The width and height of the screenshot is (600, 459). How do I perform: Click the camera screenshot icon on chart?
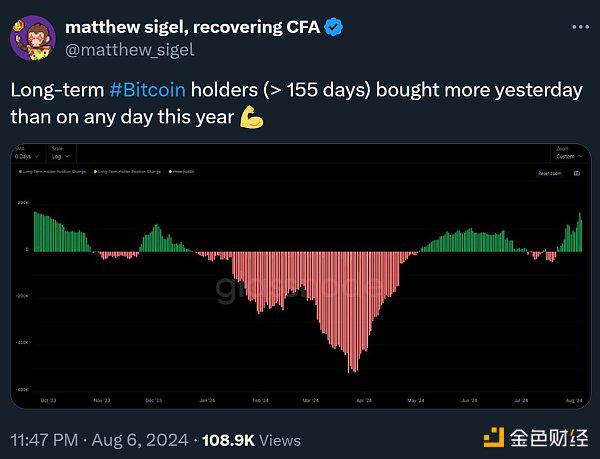point(576,172)
